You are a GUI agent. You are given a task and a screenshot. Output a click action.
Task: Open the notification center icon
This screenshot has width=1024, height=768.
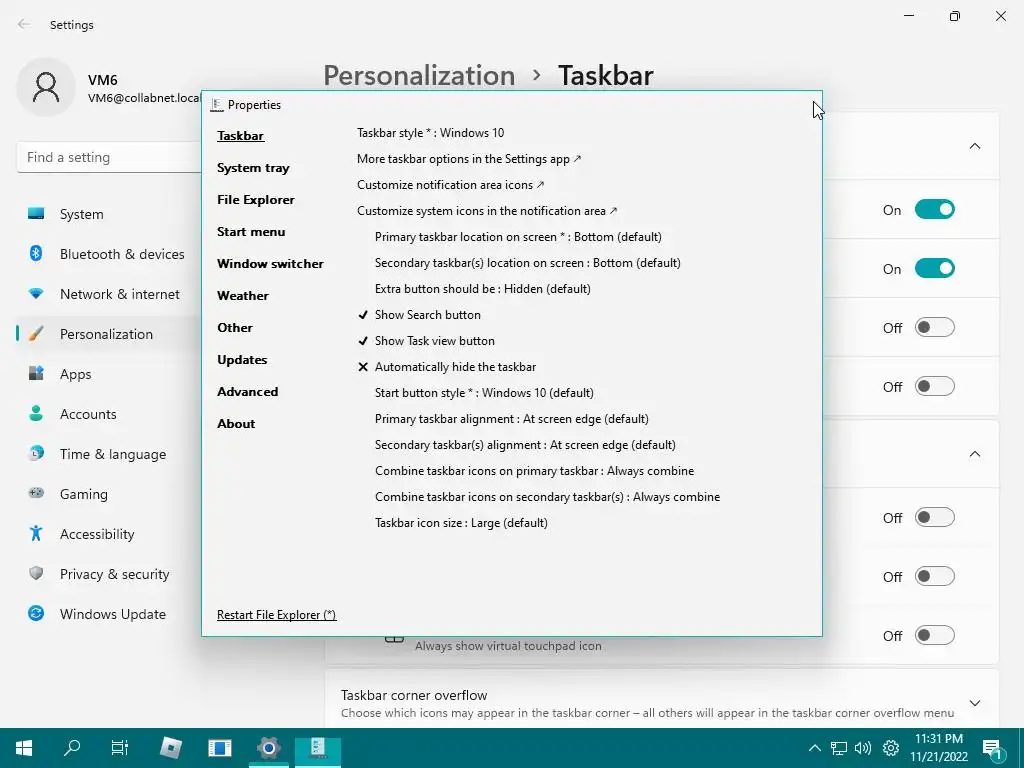click(x=992, y=748)
